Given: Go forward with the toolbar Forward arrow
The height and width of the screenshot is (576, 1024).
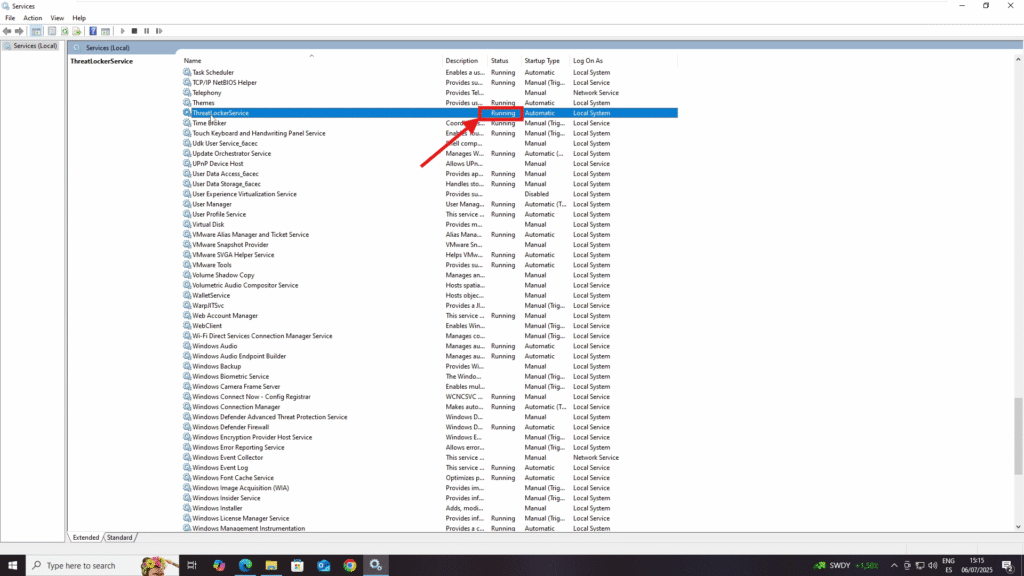Looking at the screenshot, I should tap(19, 31).
